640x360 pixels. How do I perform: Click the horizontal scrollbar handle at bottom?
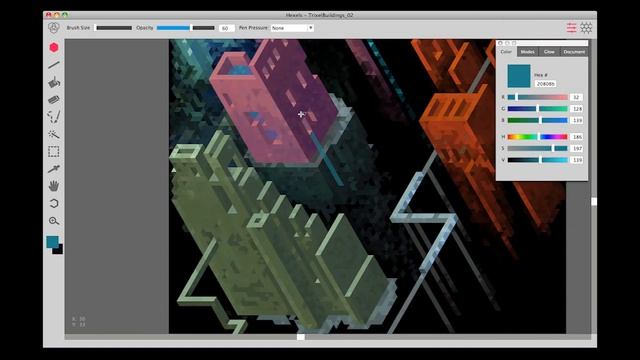(x=301, y=337)
